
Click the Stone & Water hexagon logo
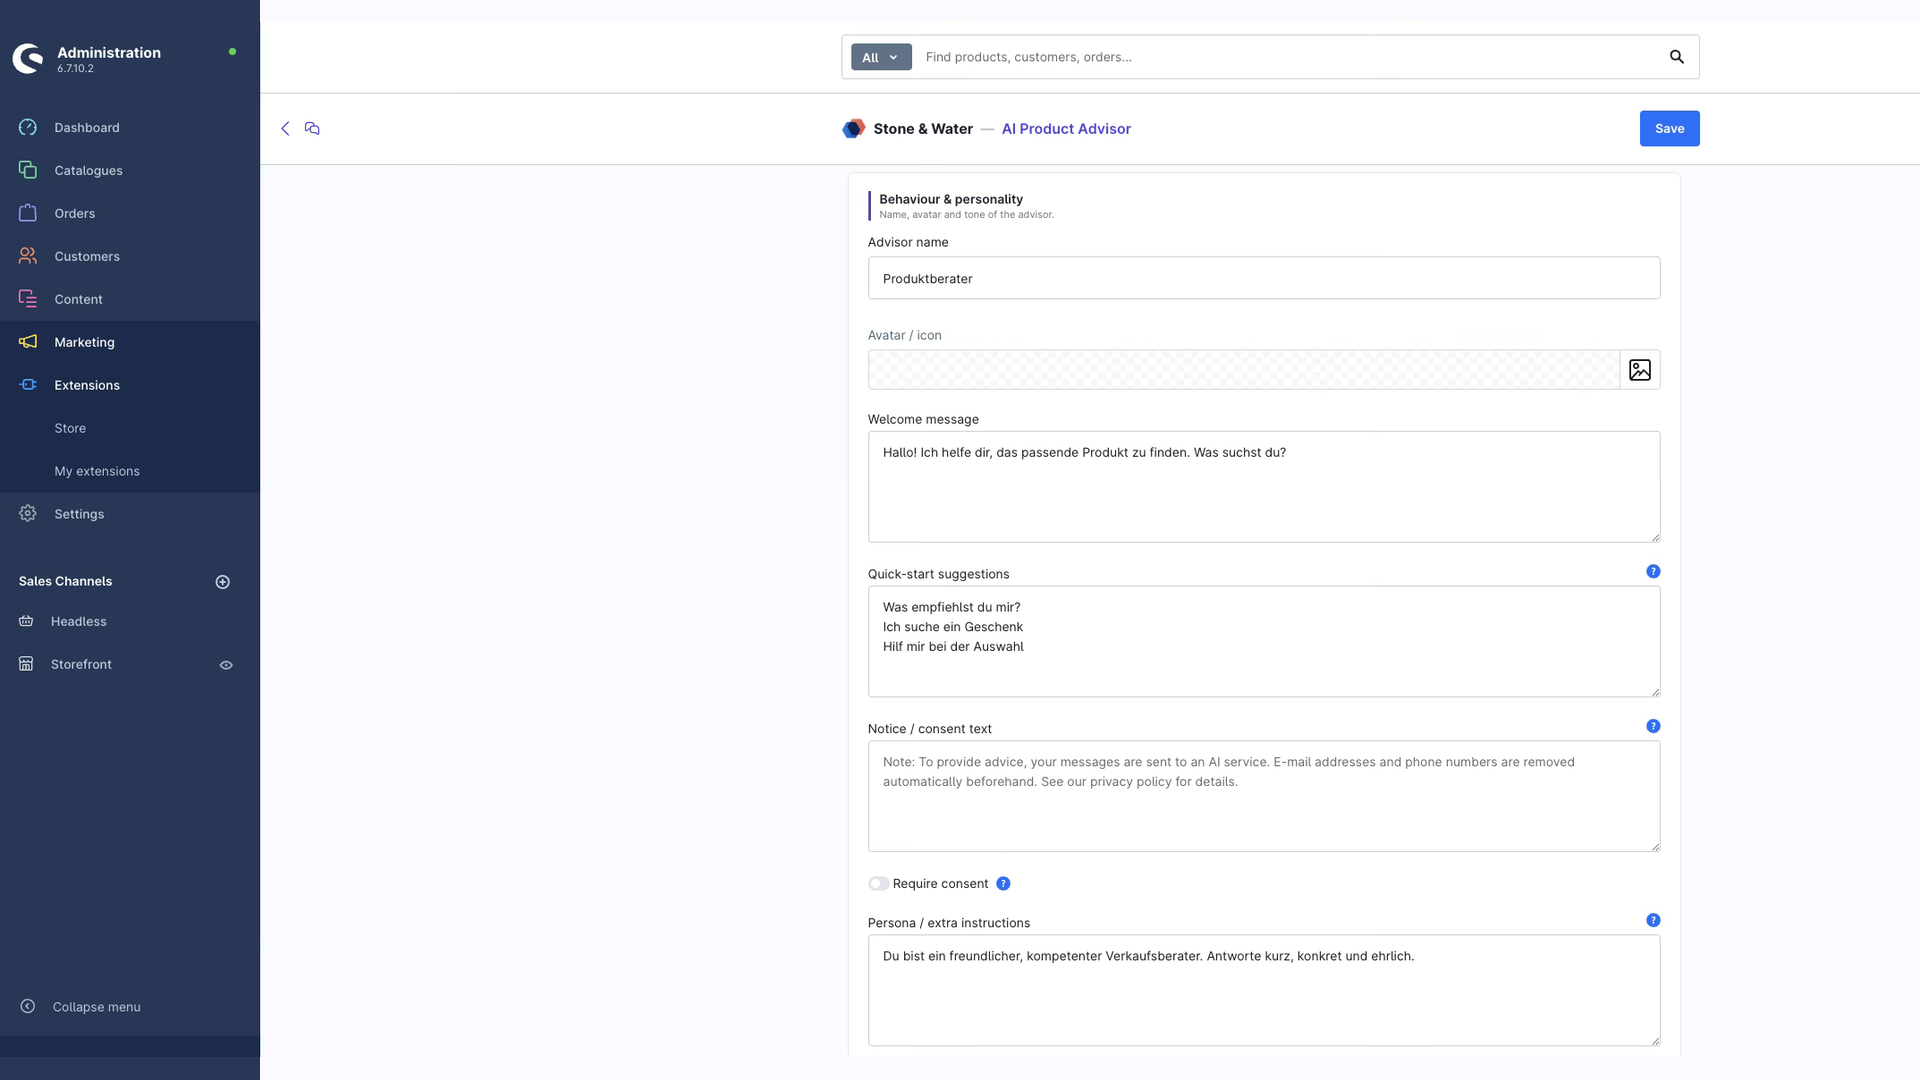click(853, 128)
